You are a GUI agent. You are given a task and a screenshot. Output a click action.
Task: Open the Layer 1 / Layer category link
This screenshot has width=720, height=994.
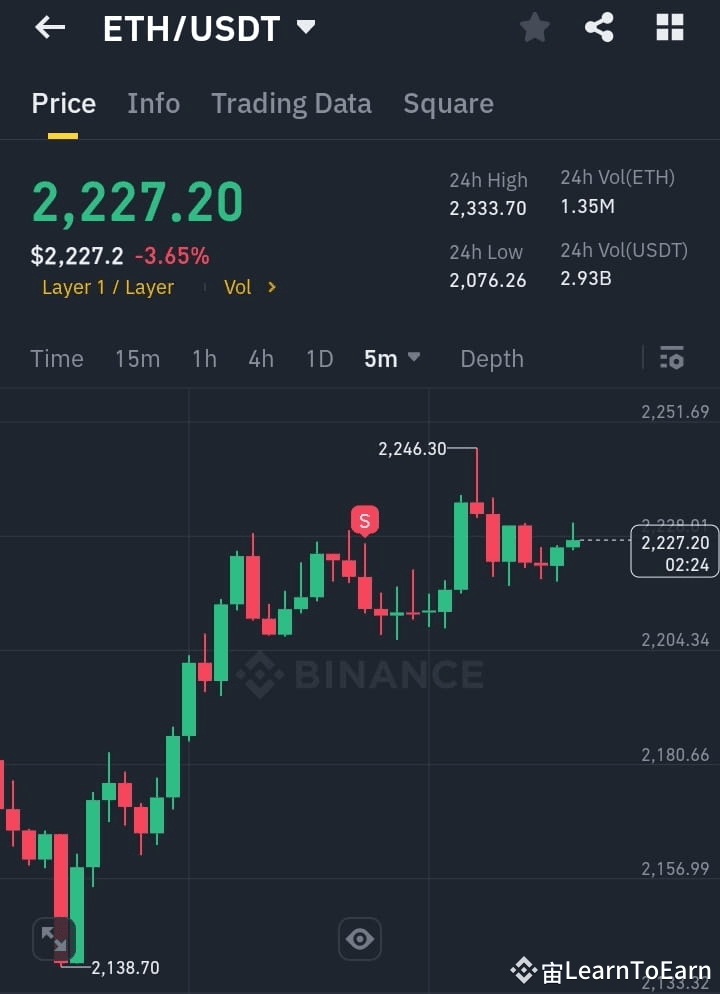click(x=107, y=287)
